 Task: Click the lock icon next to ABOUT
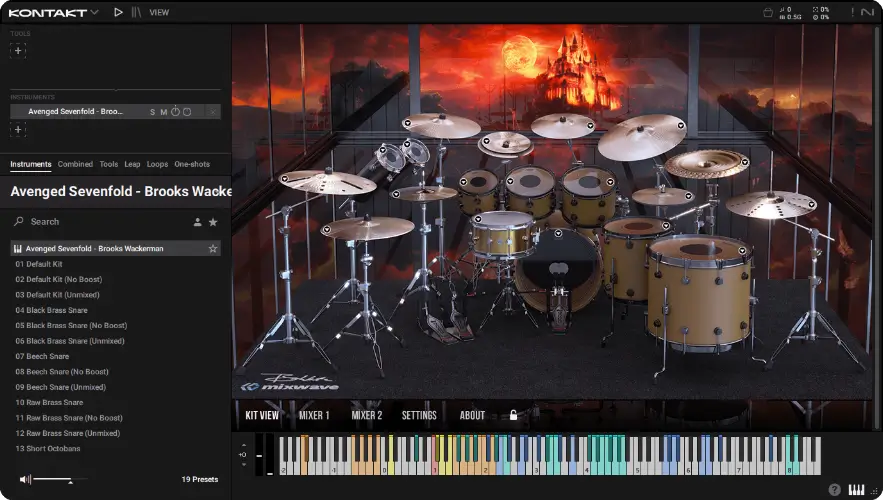coord(514,415)
